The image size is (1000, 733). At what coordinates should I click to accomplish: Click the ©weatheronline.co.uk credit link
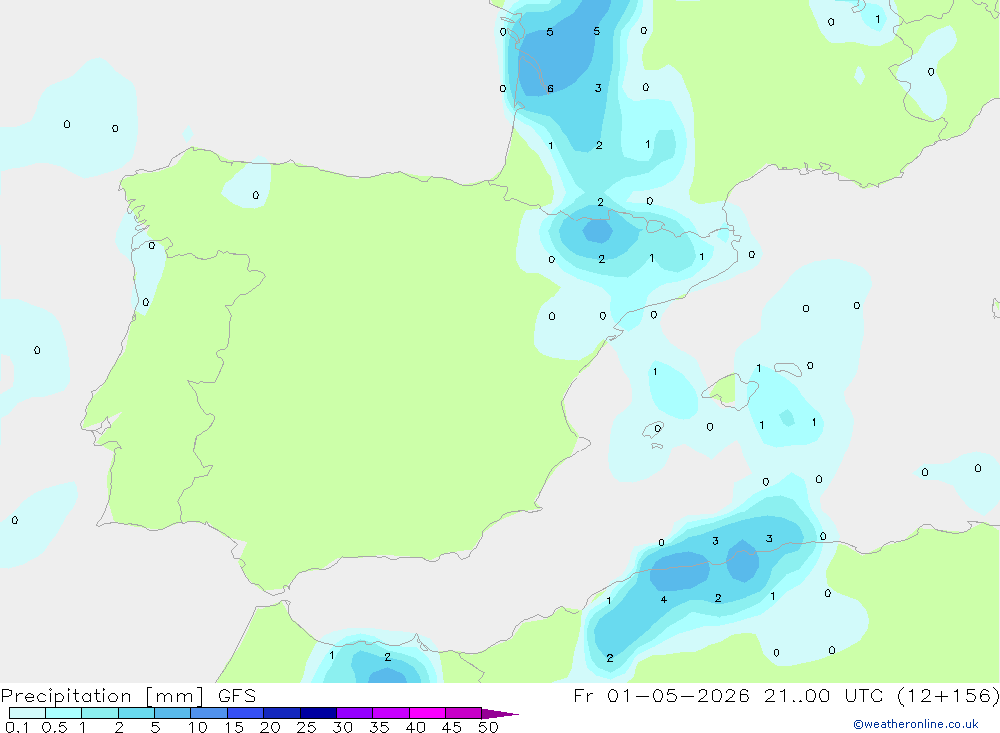point(915,724)
